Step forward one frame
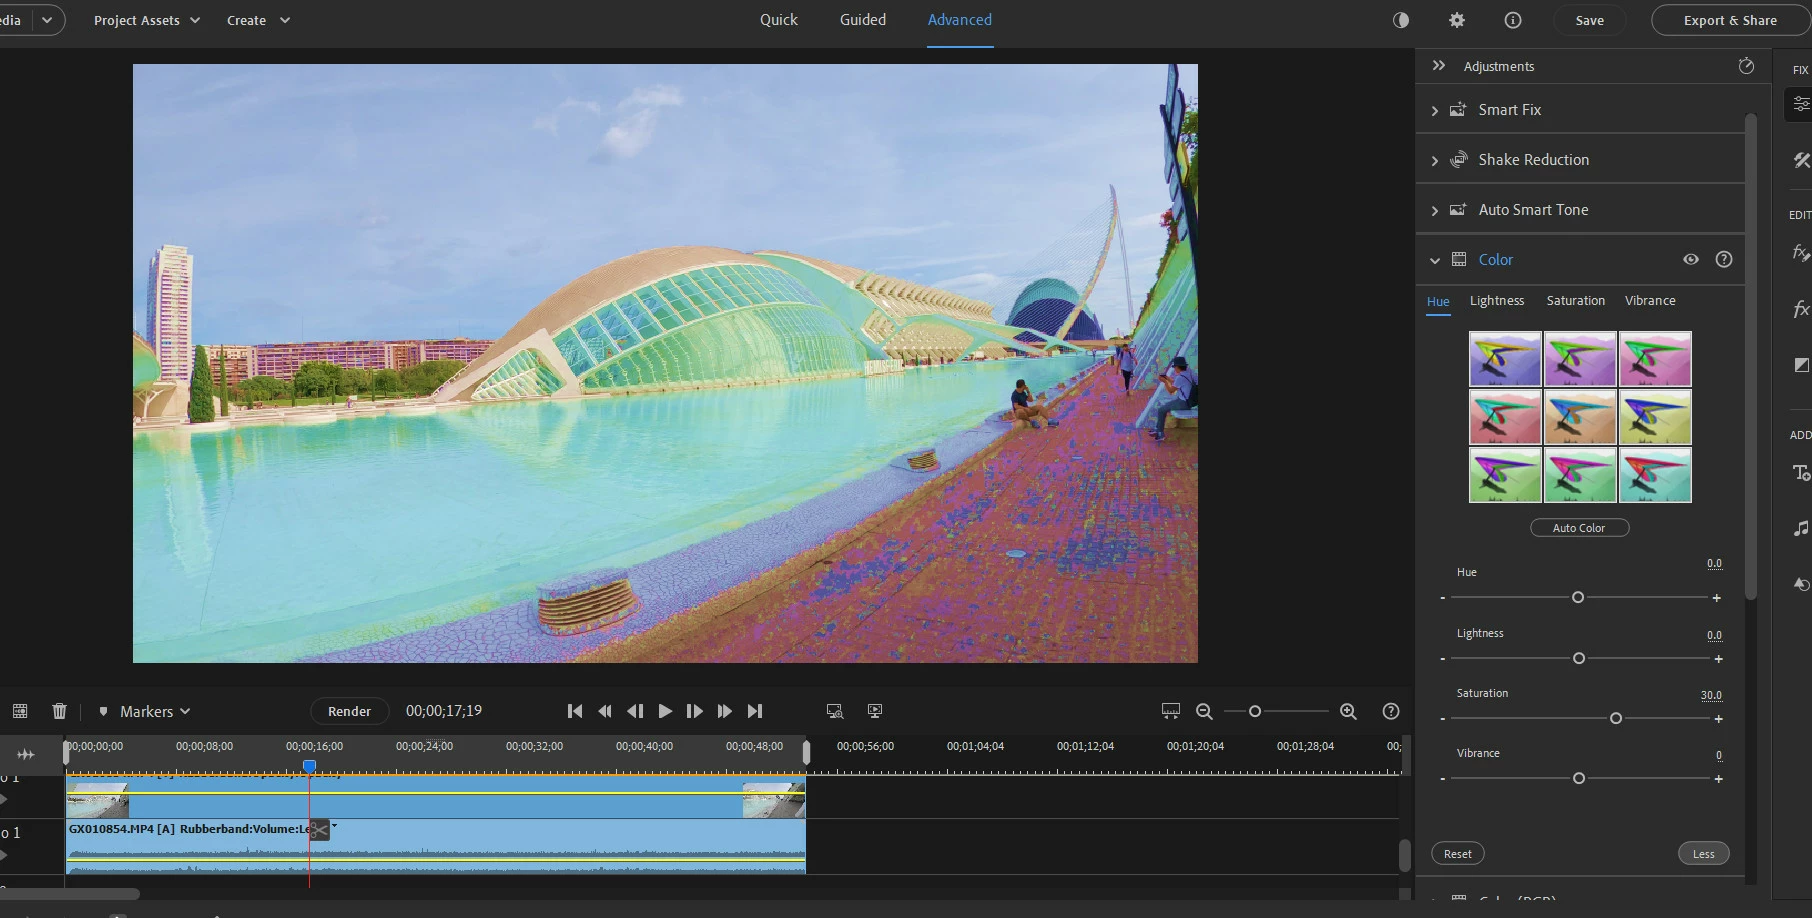 (695, 711)
